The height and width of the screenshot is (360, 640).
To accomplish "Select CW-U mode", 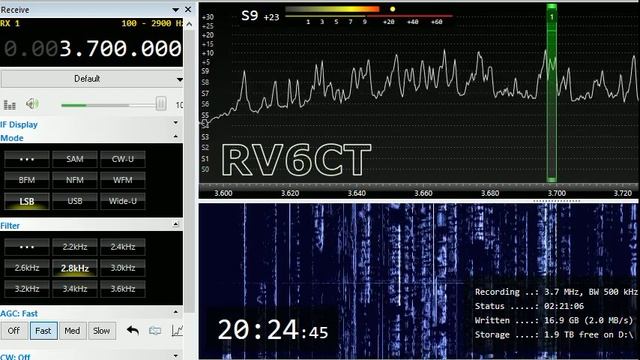I will pyautogui.click(x=122, y=159).
